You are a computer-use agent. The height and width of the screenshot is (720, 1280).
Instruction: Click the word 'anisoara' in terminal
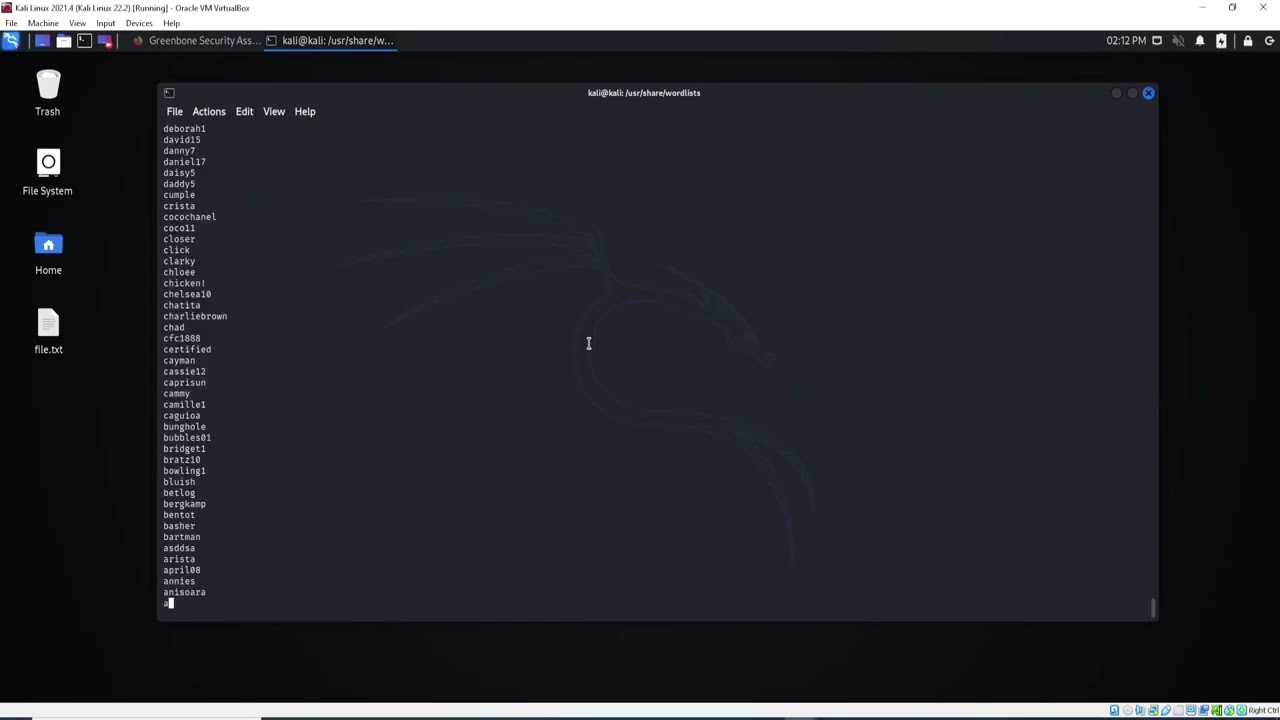pos(184,592)
